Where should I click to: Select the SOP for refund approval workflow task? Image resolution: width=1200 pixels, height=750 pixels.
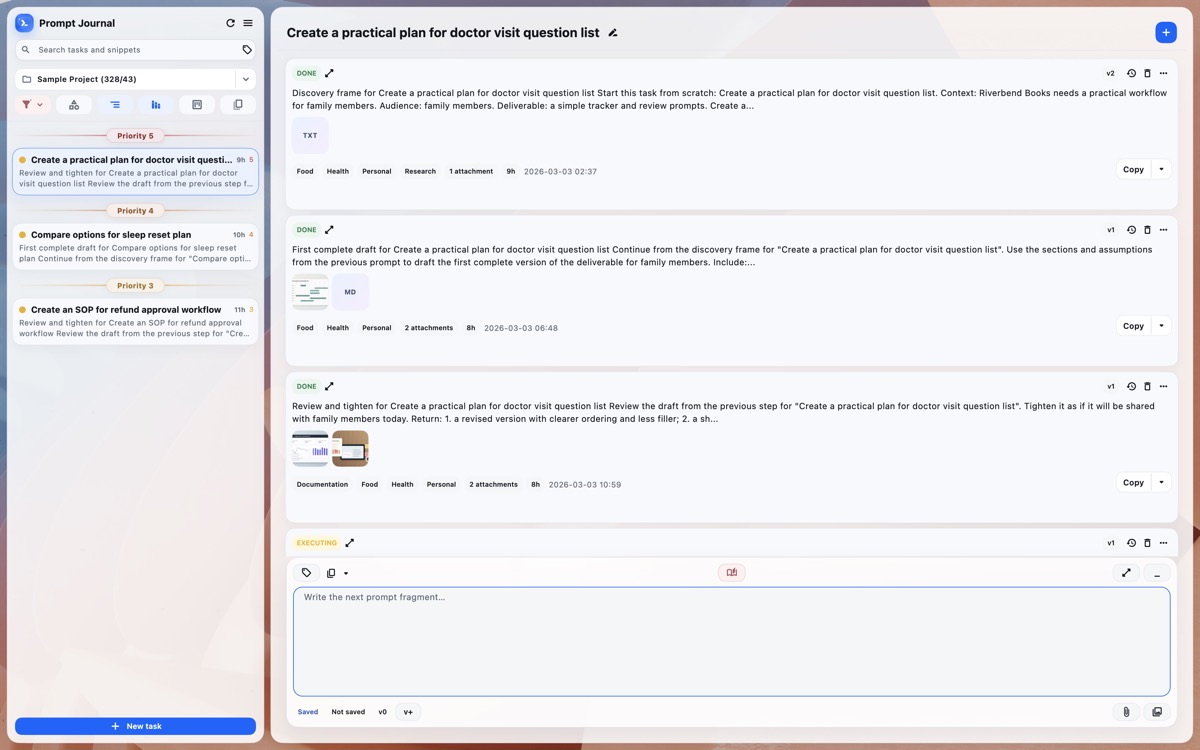tap(135, 322)
